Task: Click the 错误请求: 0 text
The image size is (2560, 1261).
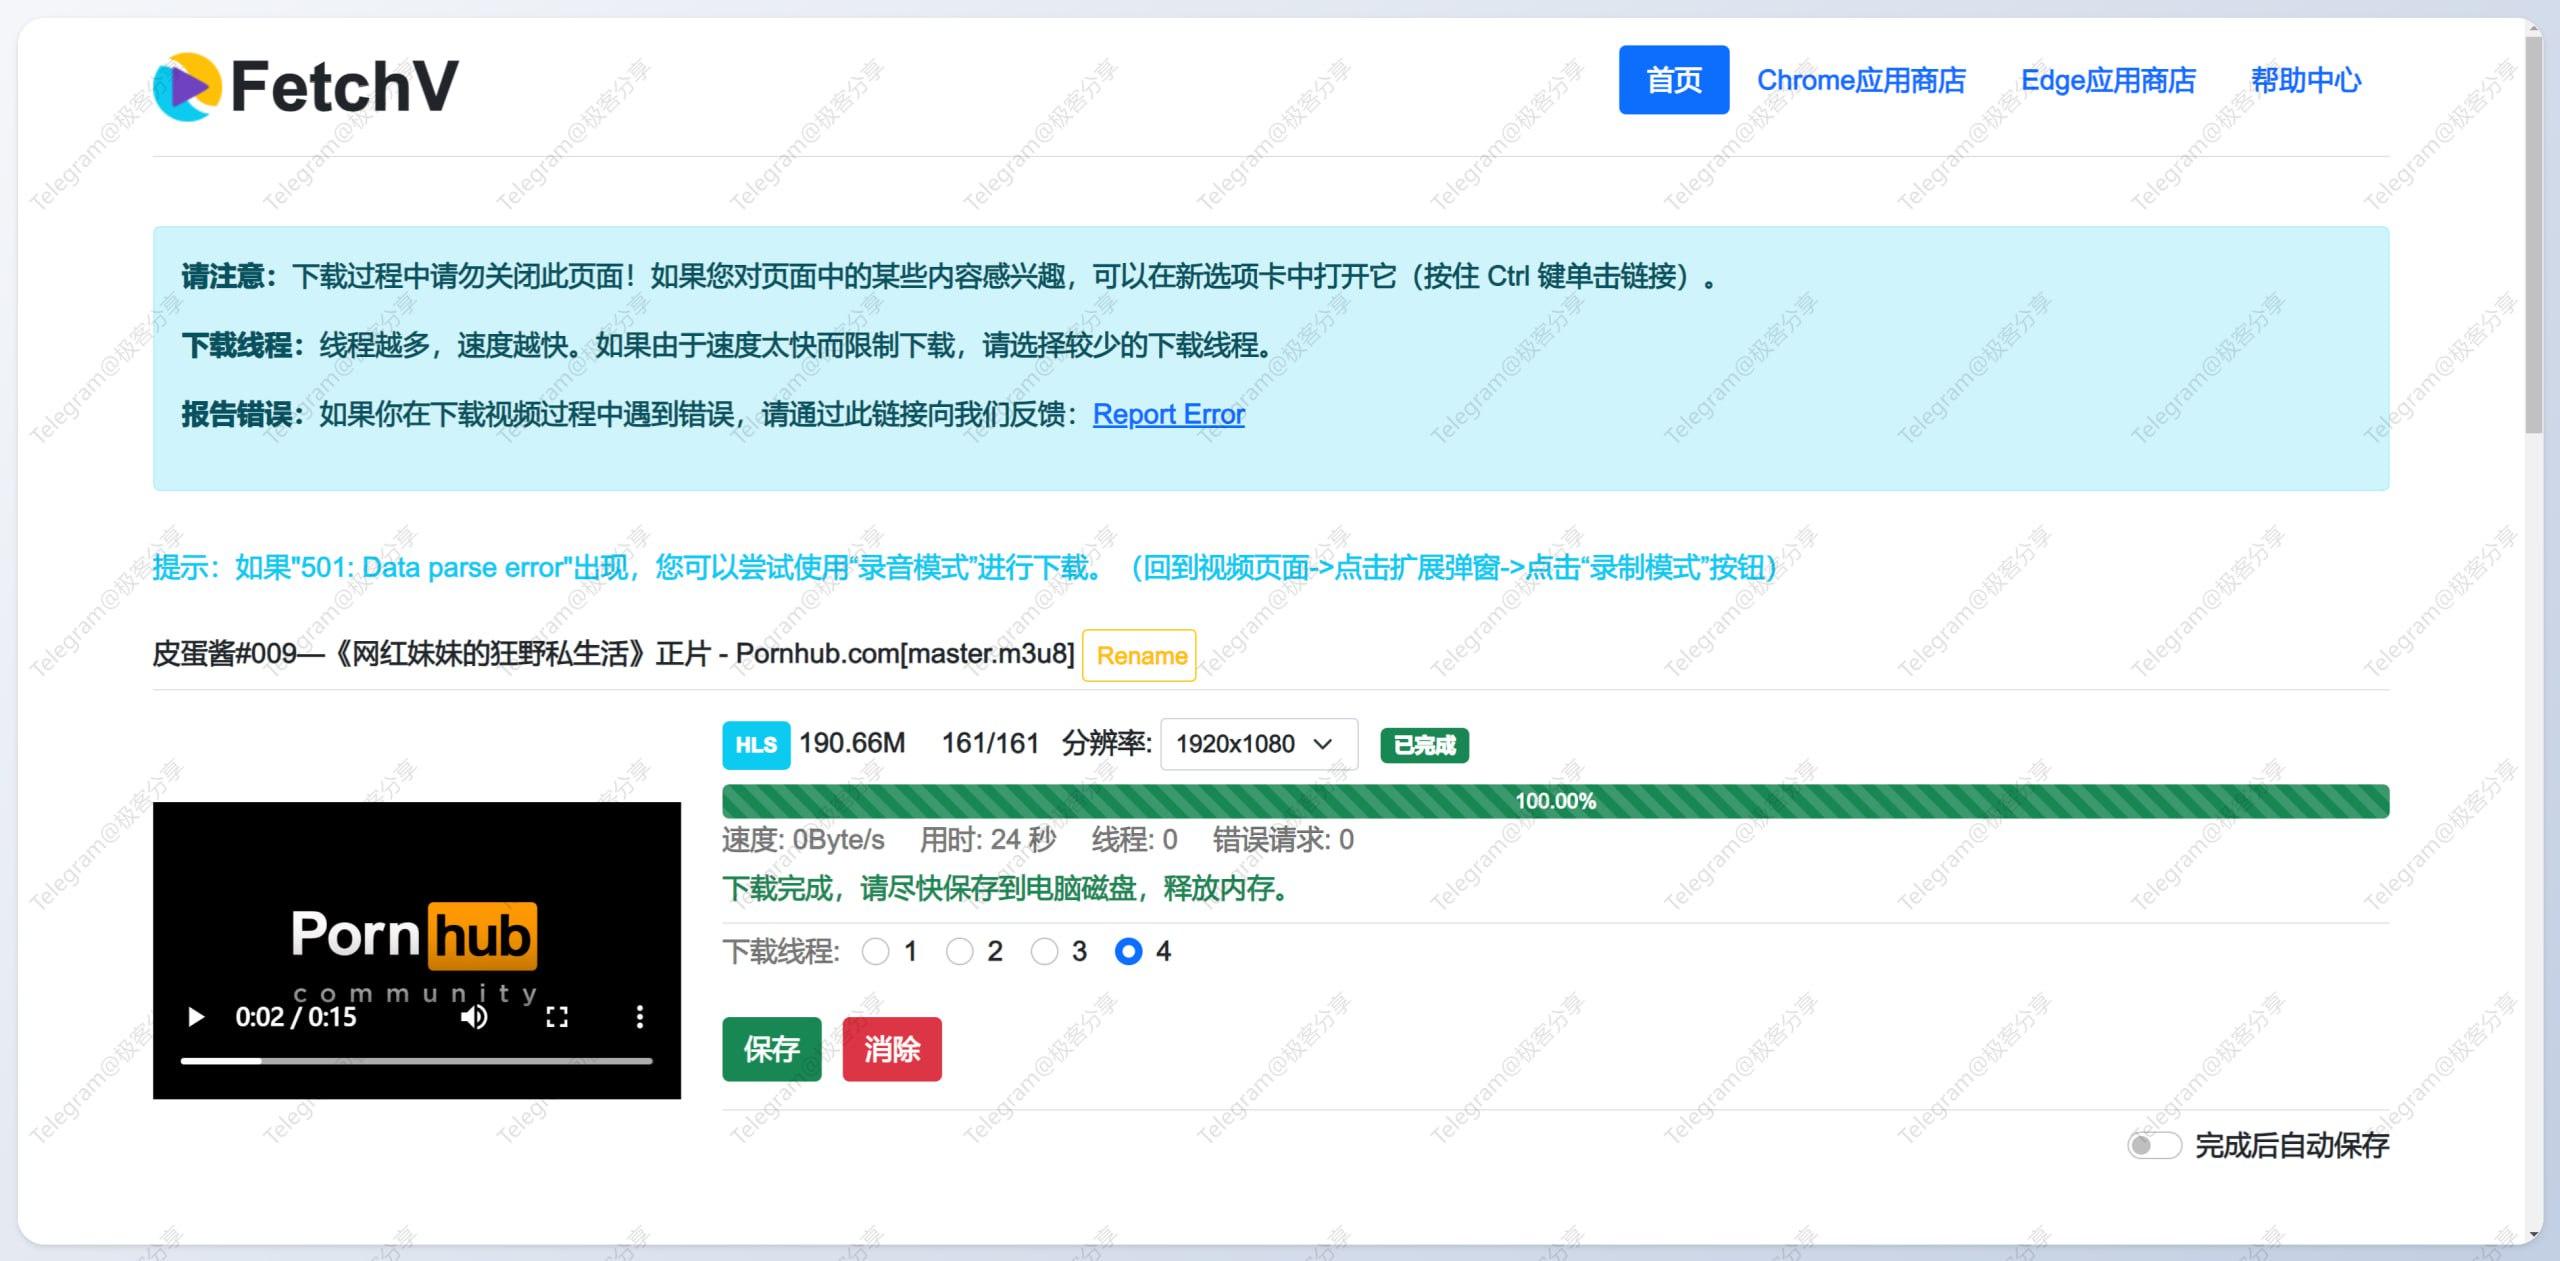Action: click(1283, 840)
